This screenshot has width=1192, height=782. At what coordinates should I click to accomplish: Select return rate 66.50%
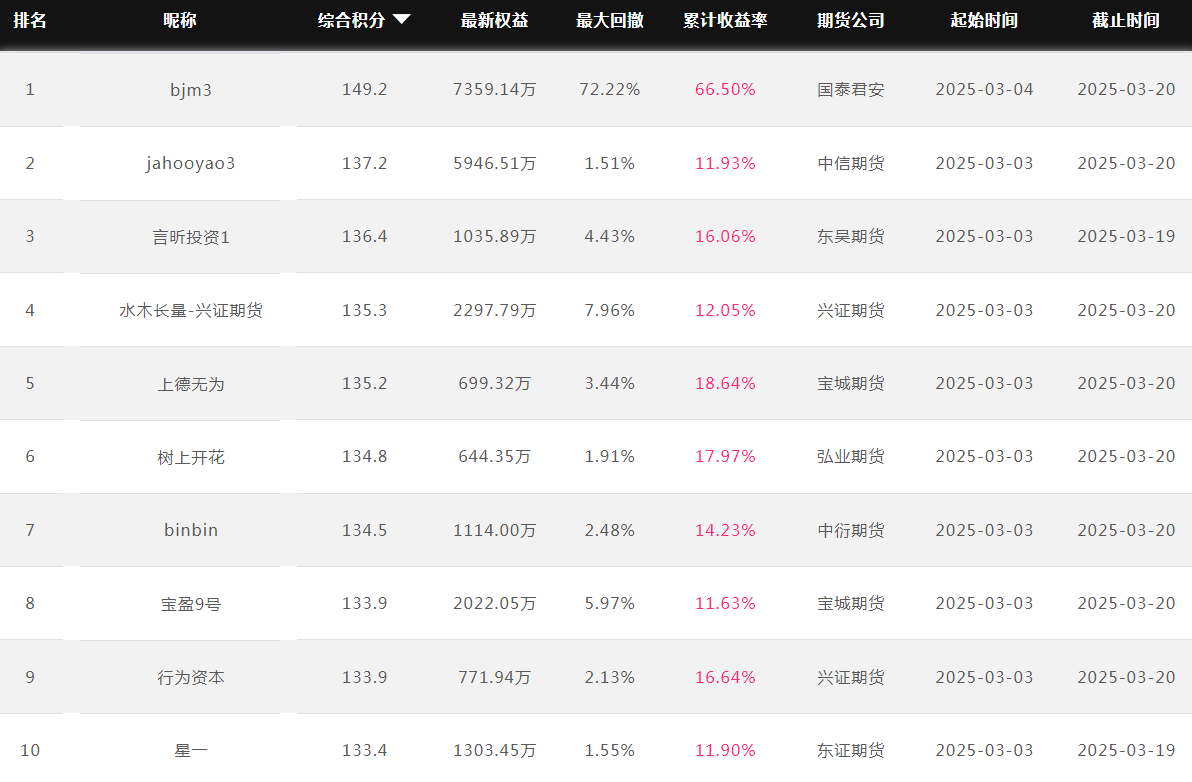pos(725,90)
